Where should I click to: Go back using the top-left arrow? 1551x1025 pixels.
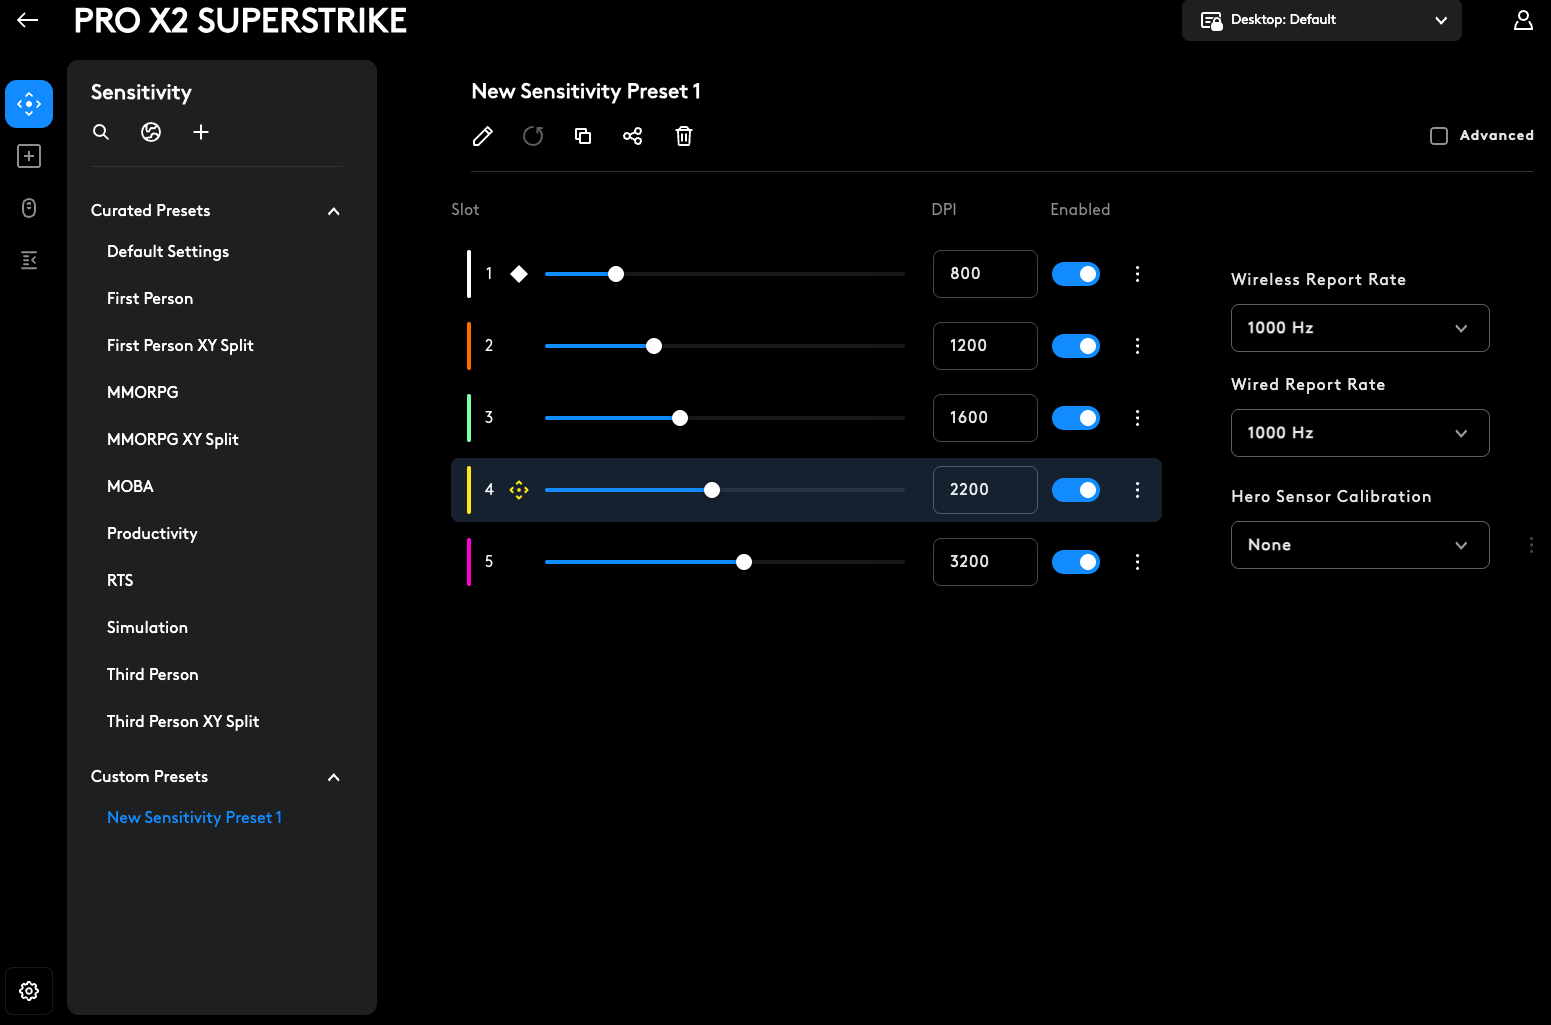[x=28, y=20]
